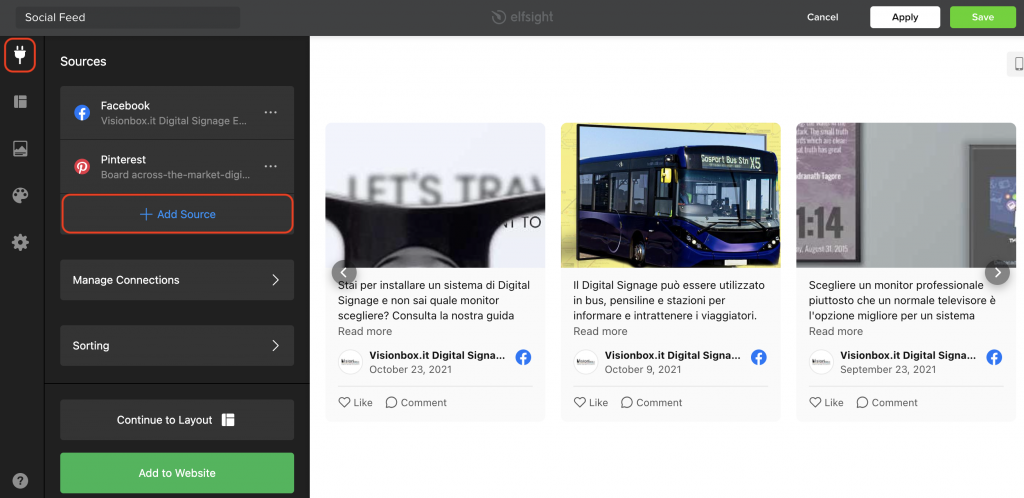Click Facebook badge on October 9 post

click(758, 357)
